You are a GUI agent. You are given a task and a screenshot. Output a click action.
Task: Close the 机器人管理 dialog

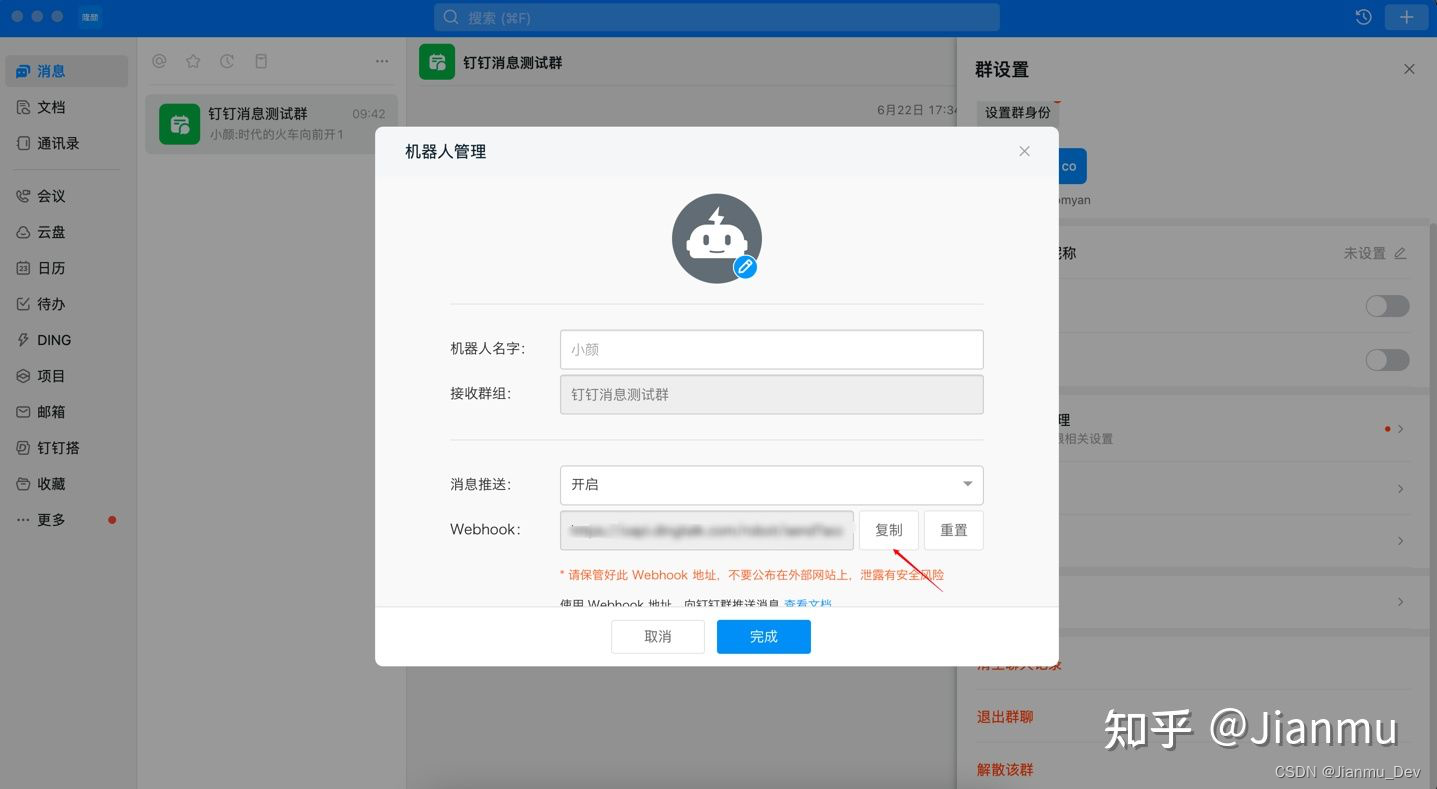click(x=1024, y=151)
